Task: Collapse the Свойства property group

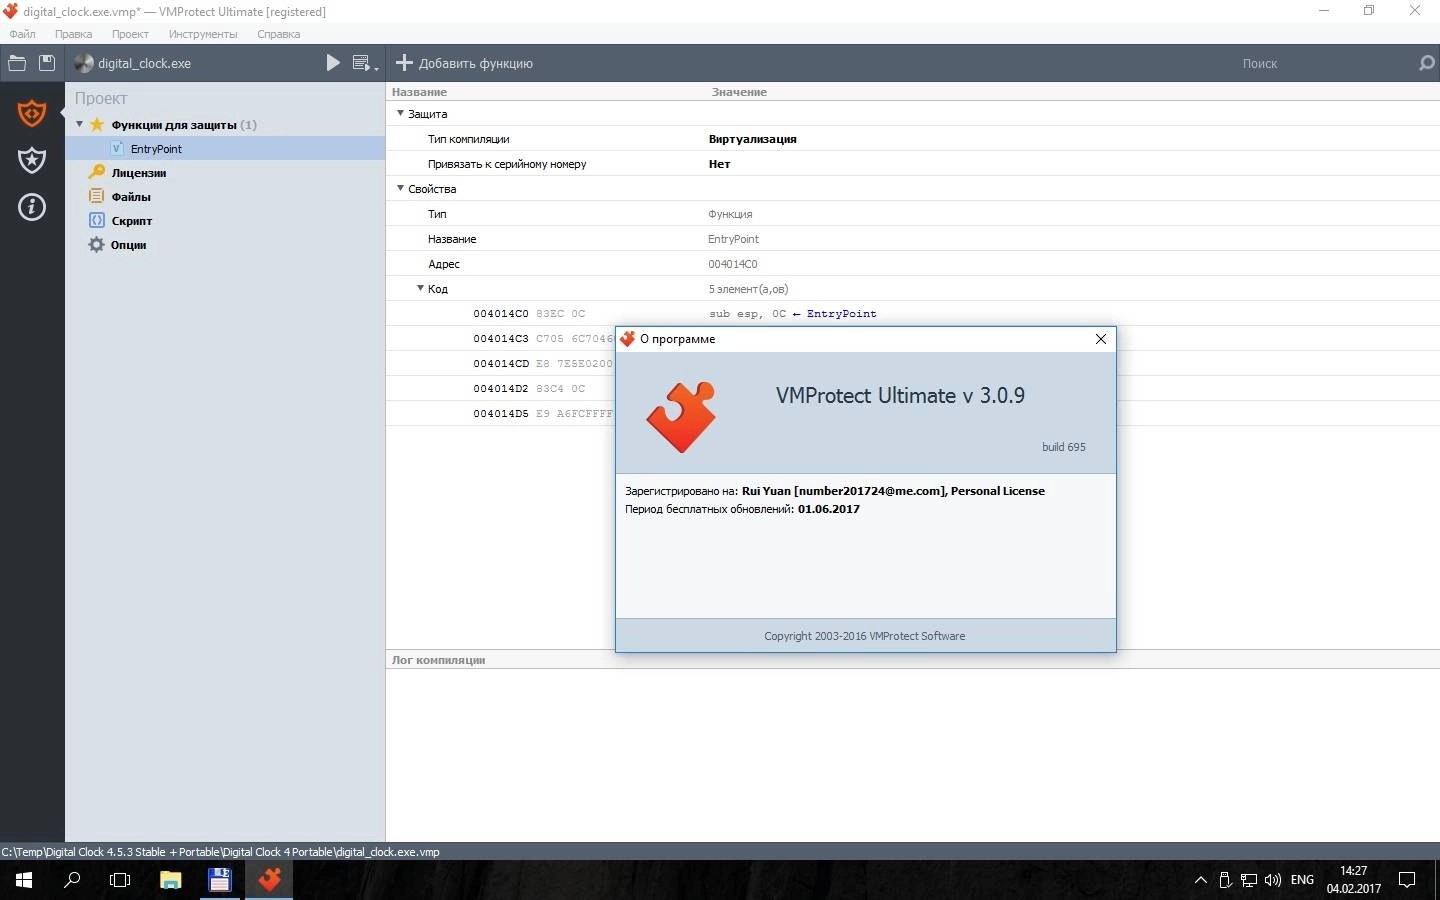Action: click(x=400, y=188)
